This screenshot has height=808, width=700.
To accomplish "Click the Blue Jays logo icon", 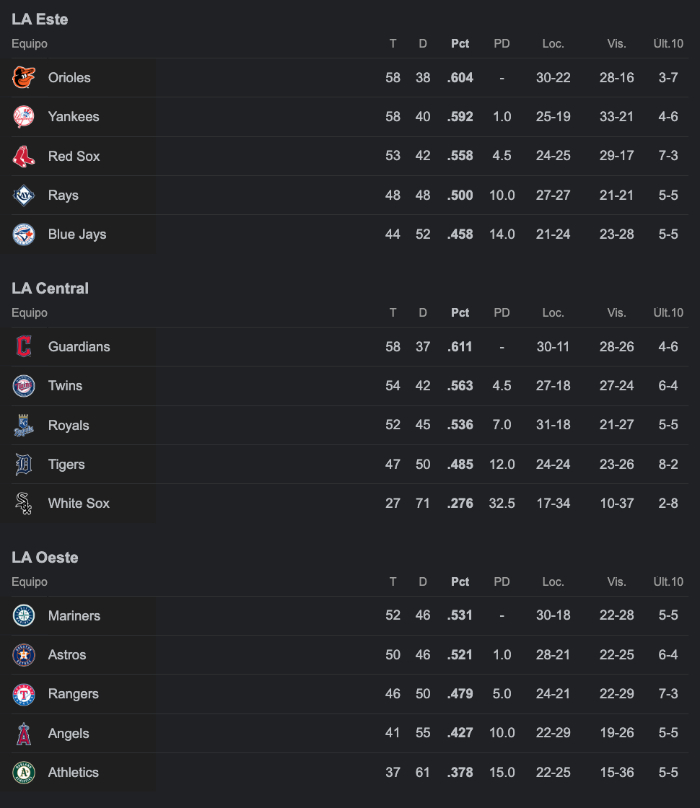I will click(24, 234).
